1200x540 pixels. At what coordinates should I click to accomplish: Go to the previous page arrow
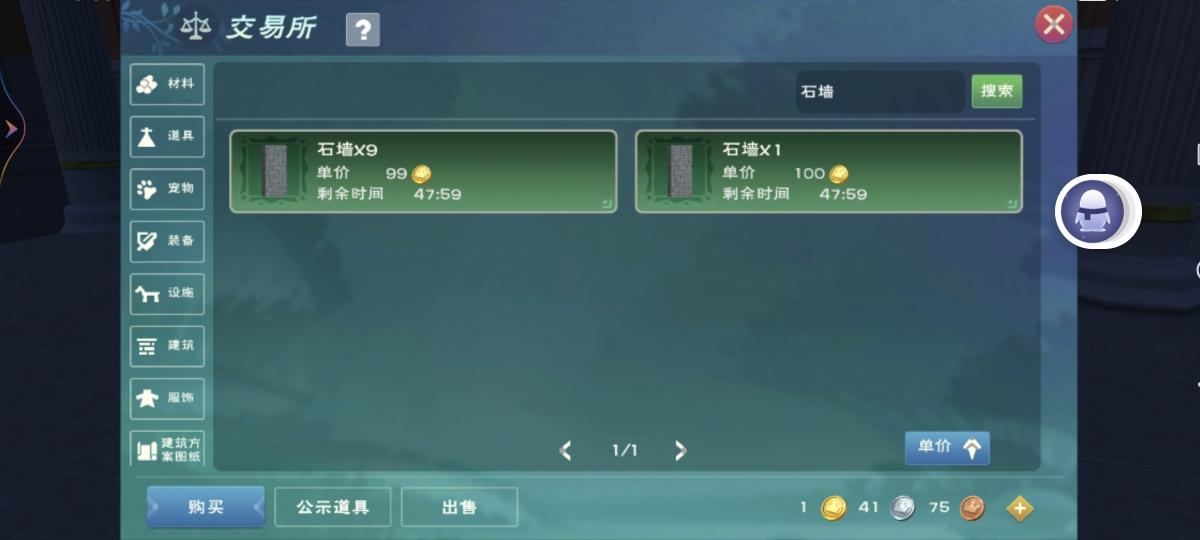(x=566, y=451)
